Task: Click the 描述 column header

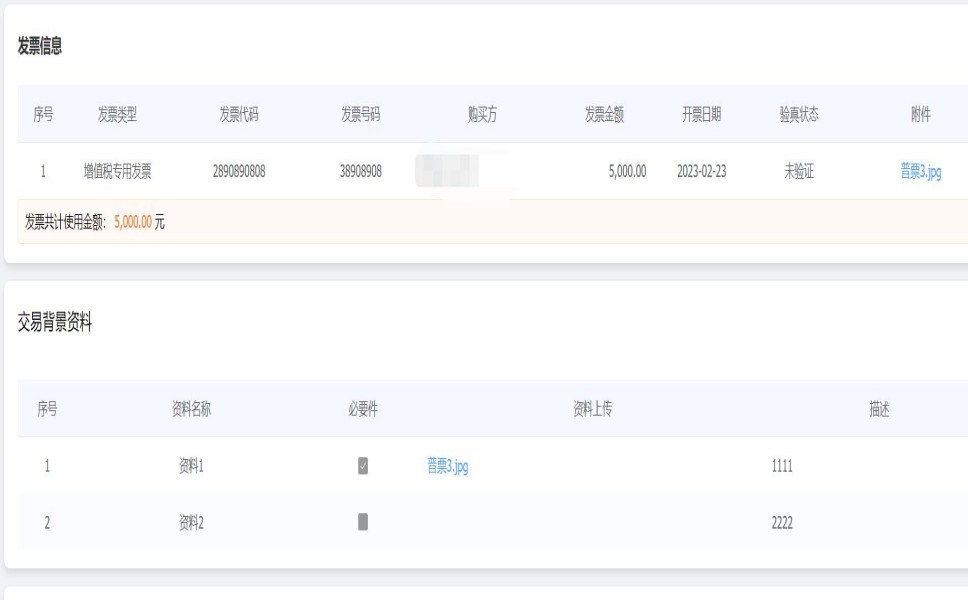Action: pos(880,409)
